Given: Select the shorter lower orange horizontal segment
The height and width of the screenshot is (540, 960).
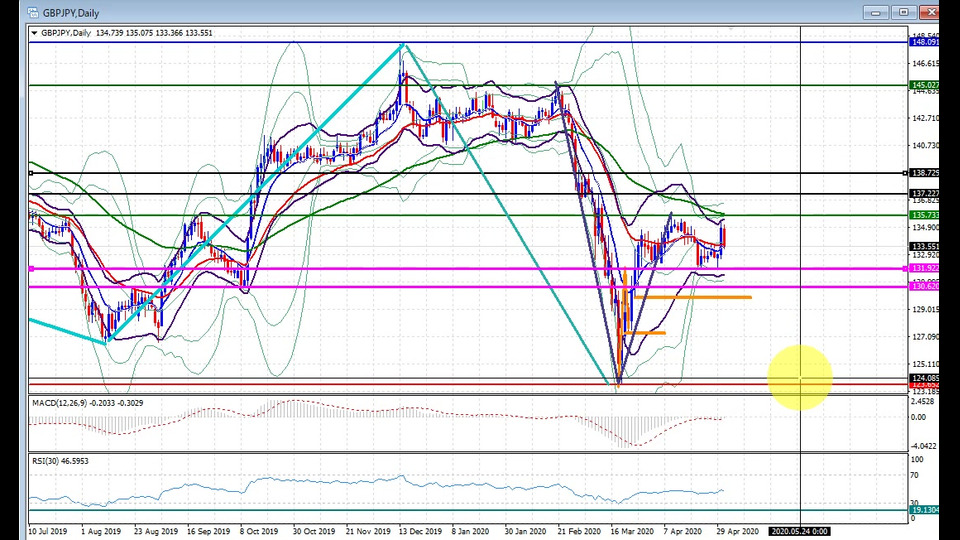Looking at the screenshot, I should (x=644, y=333).
